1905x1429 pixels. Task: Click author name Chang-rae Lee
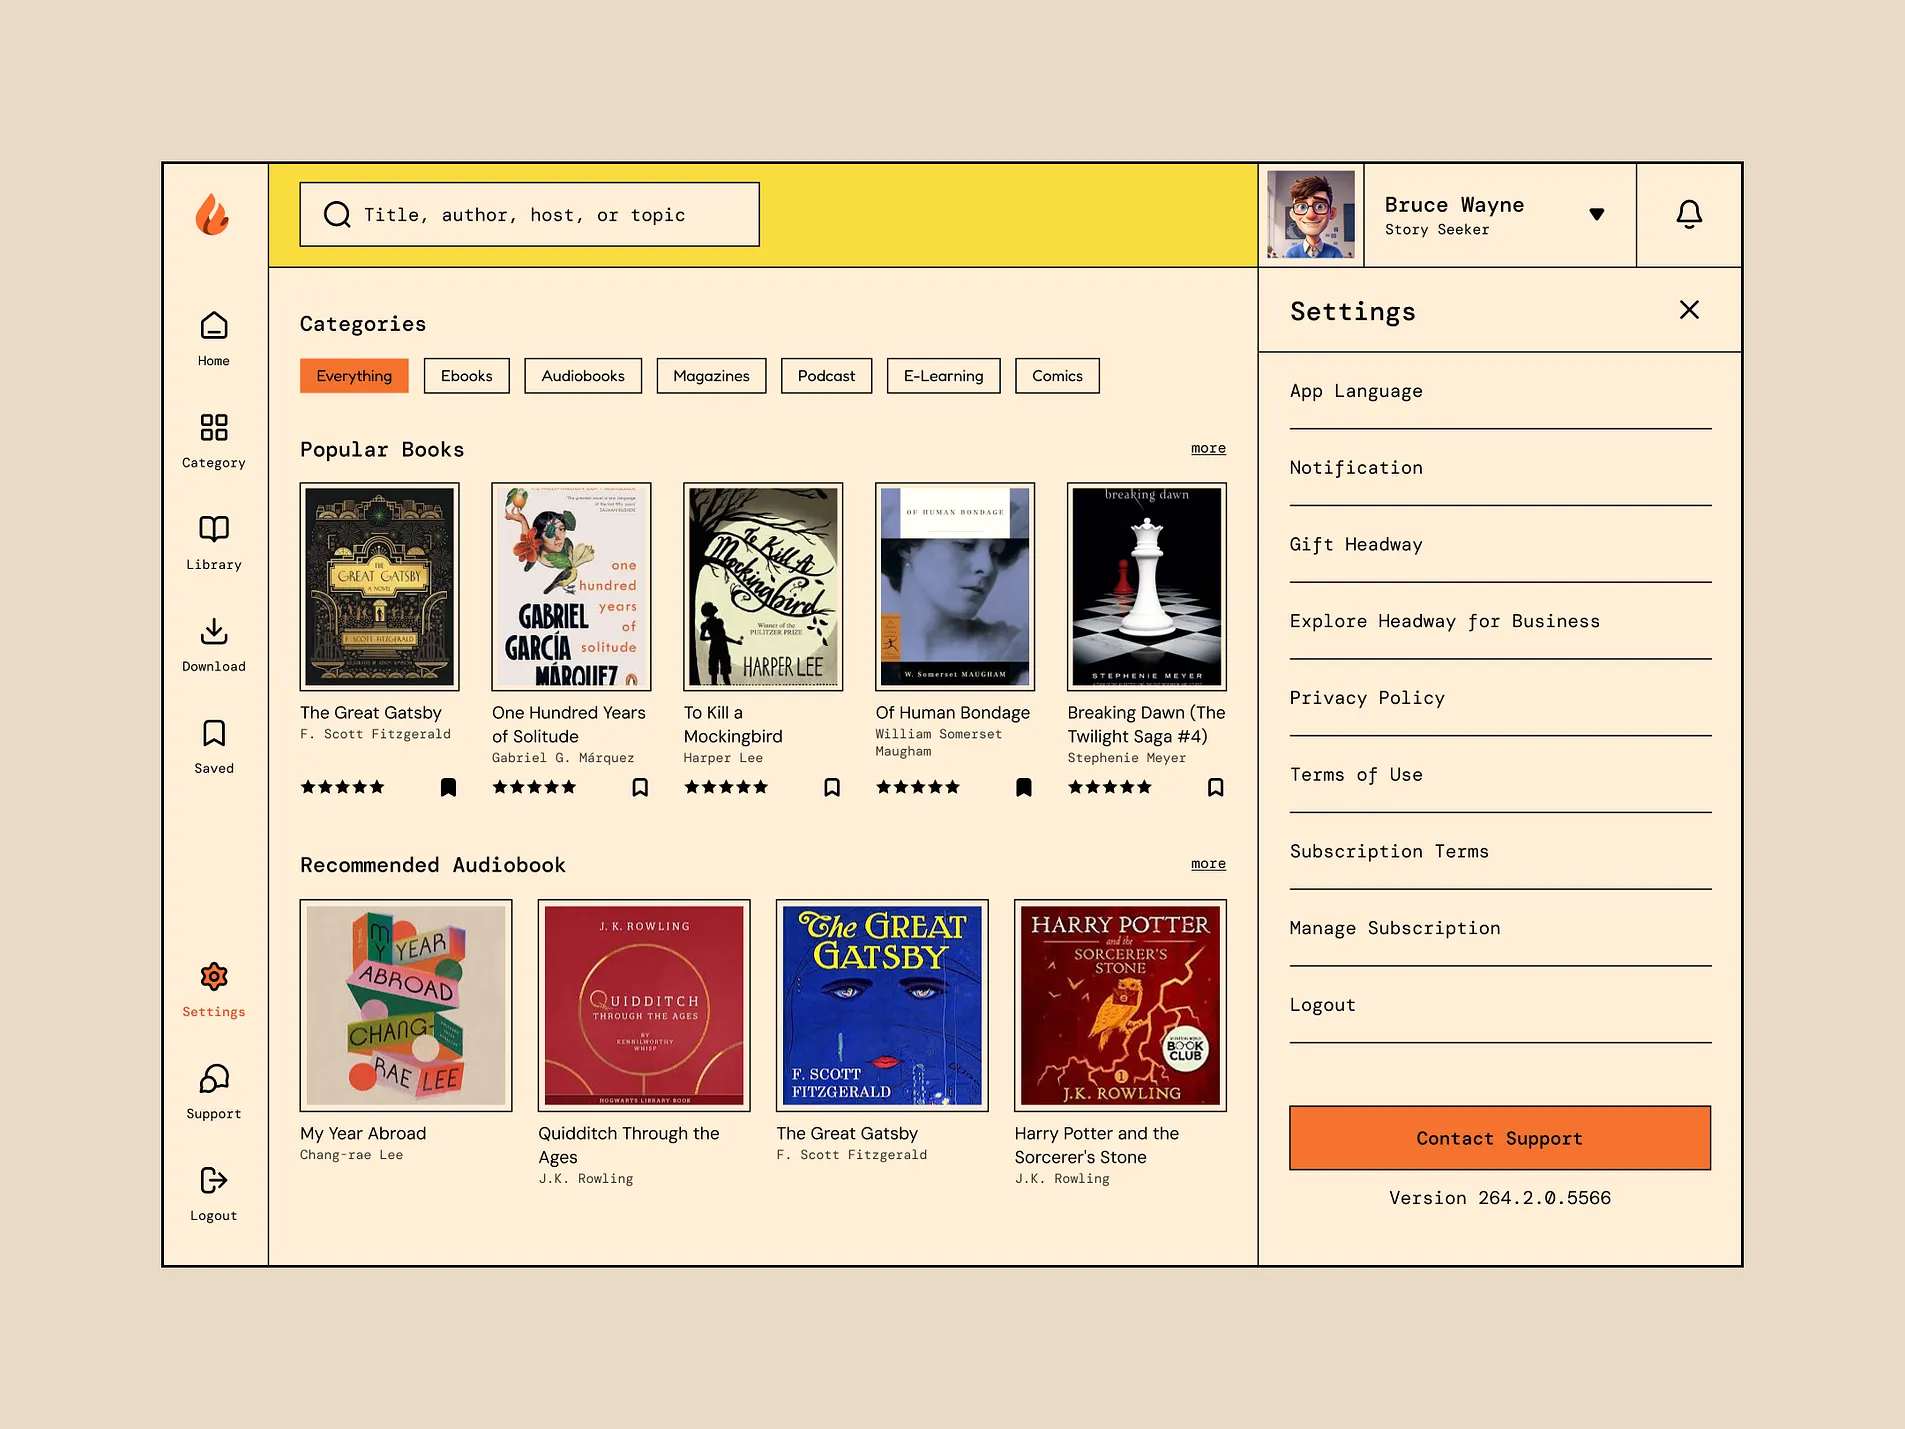[x=352, y=1155]
